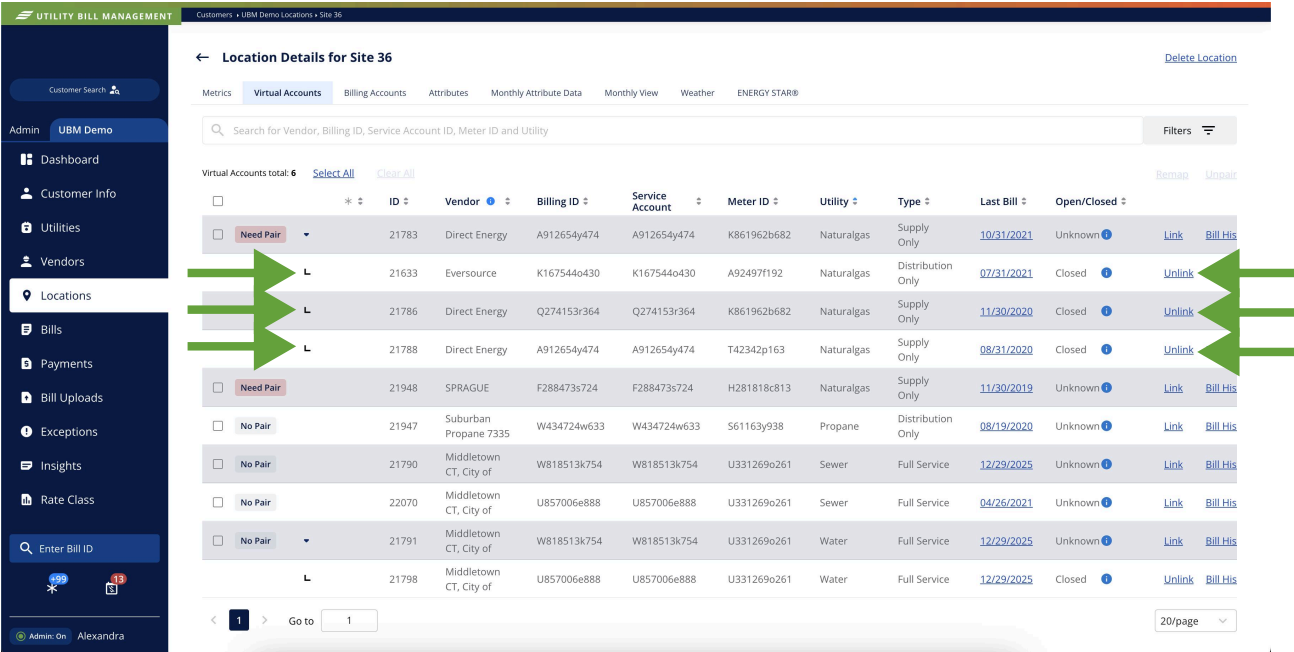Click Closed info icon in row 21786
1294x652 pixels.
tap(1106, 311)
